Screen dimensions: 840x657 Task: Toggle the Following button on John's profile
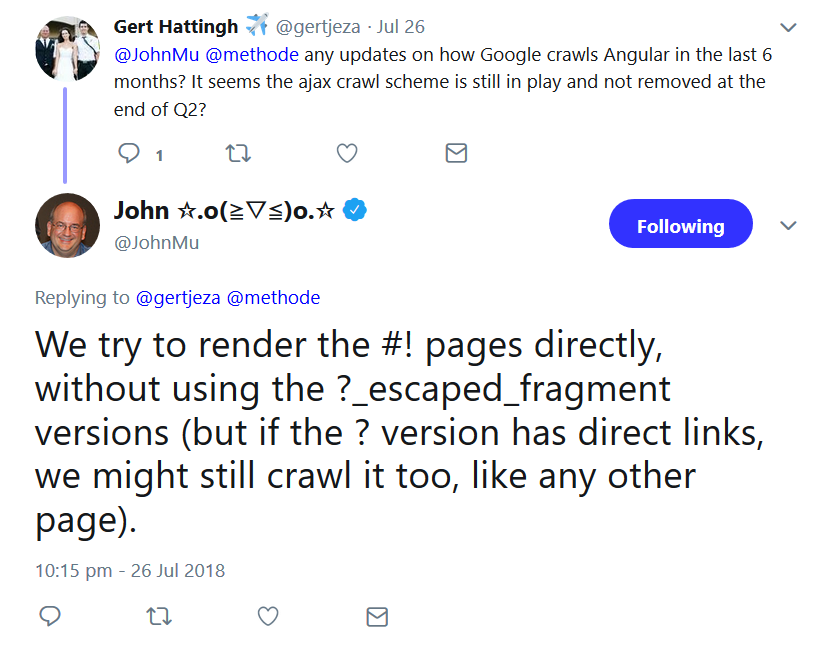(x=681, y=224)
